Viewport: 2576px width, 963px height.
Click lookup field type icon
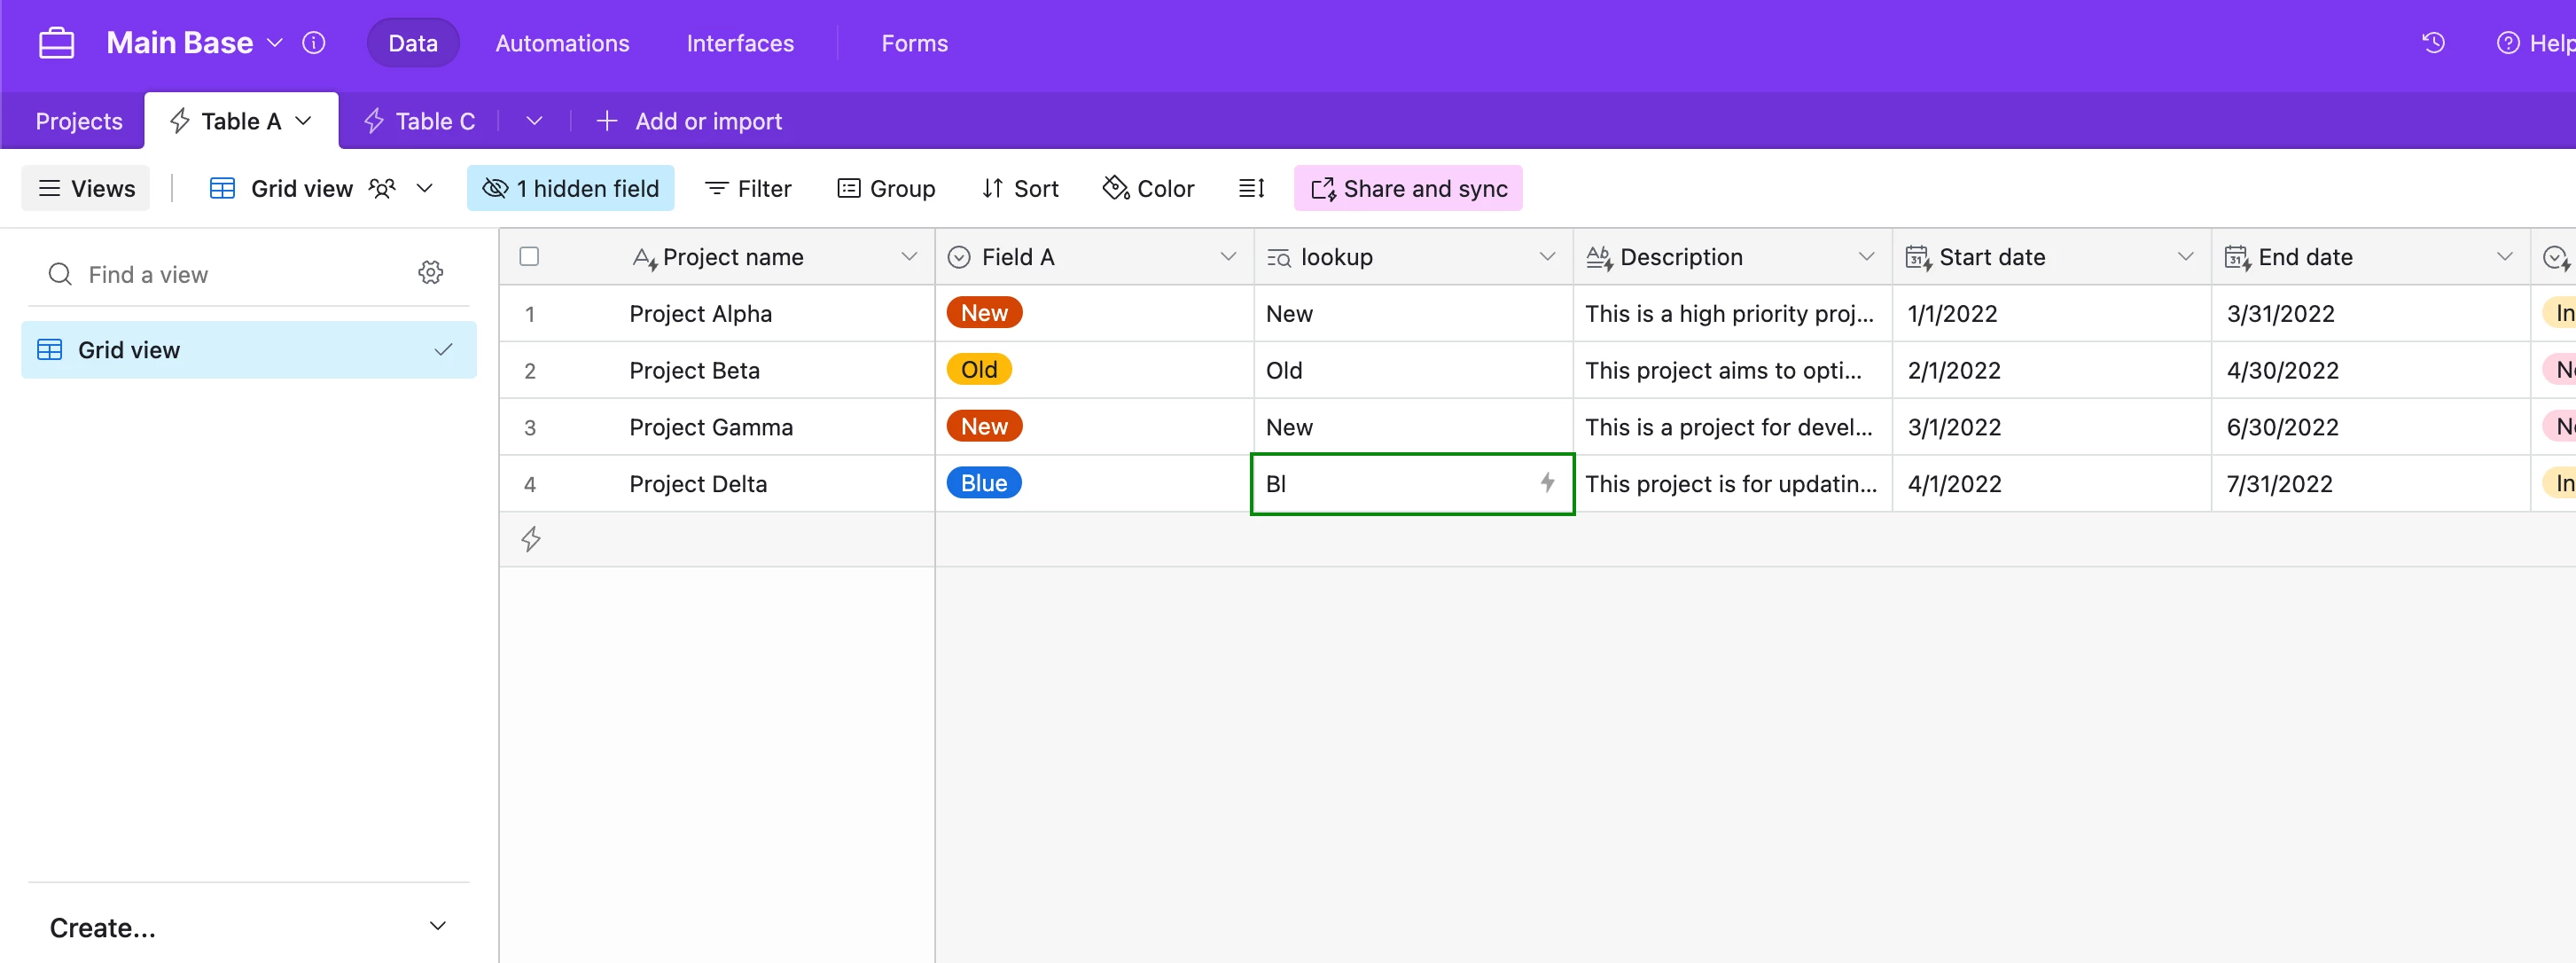1278,258
